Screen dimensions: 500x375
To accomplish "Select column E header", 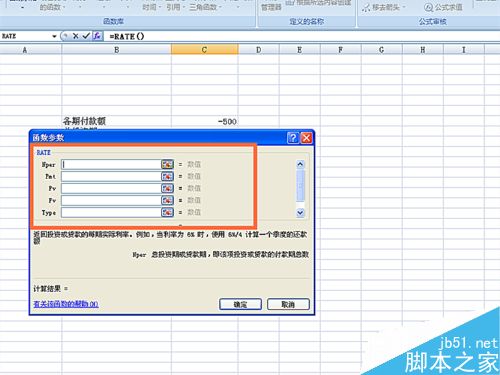I will (300, 50).
